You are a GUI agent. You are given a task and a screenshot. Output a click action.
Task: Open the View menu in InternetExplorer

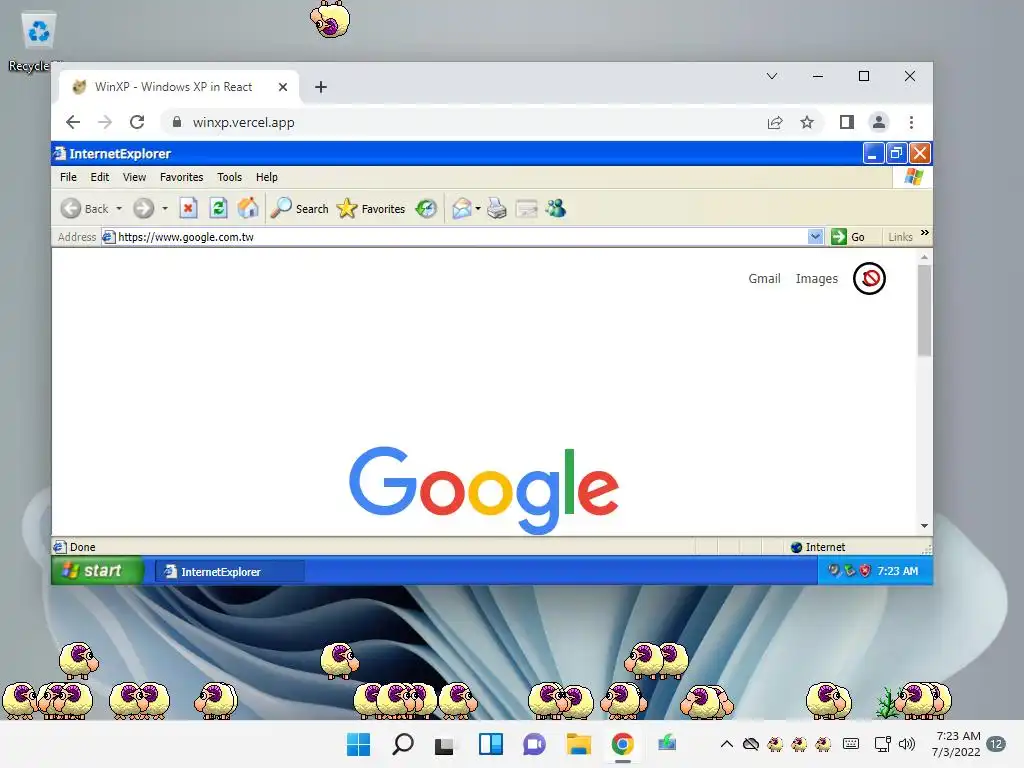135,177
